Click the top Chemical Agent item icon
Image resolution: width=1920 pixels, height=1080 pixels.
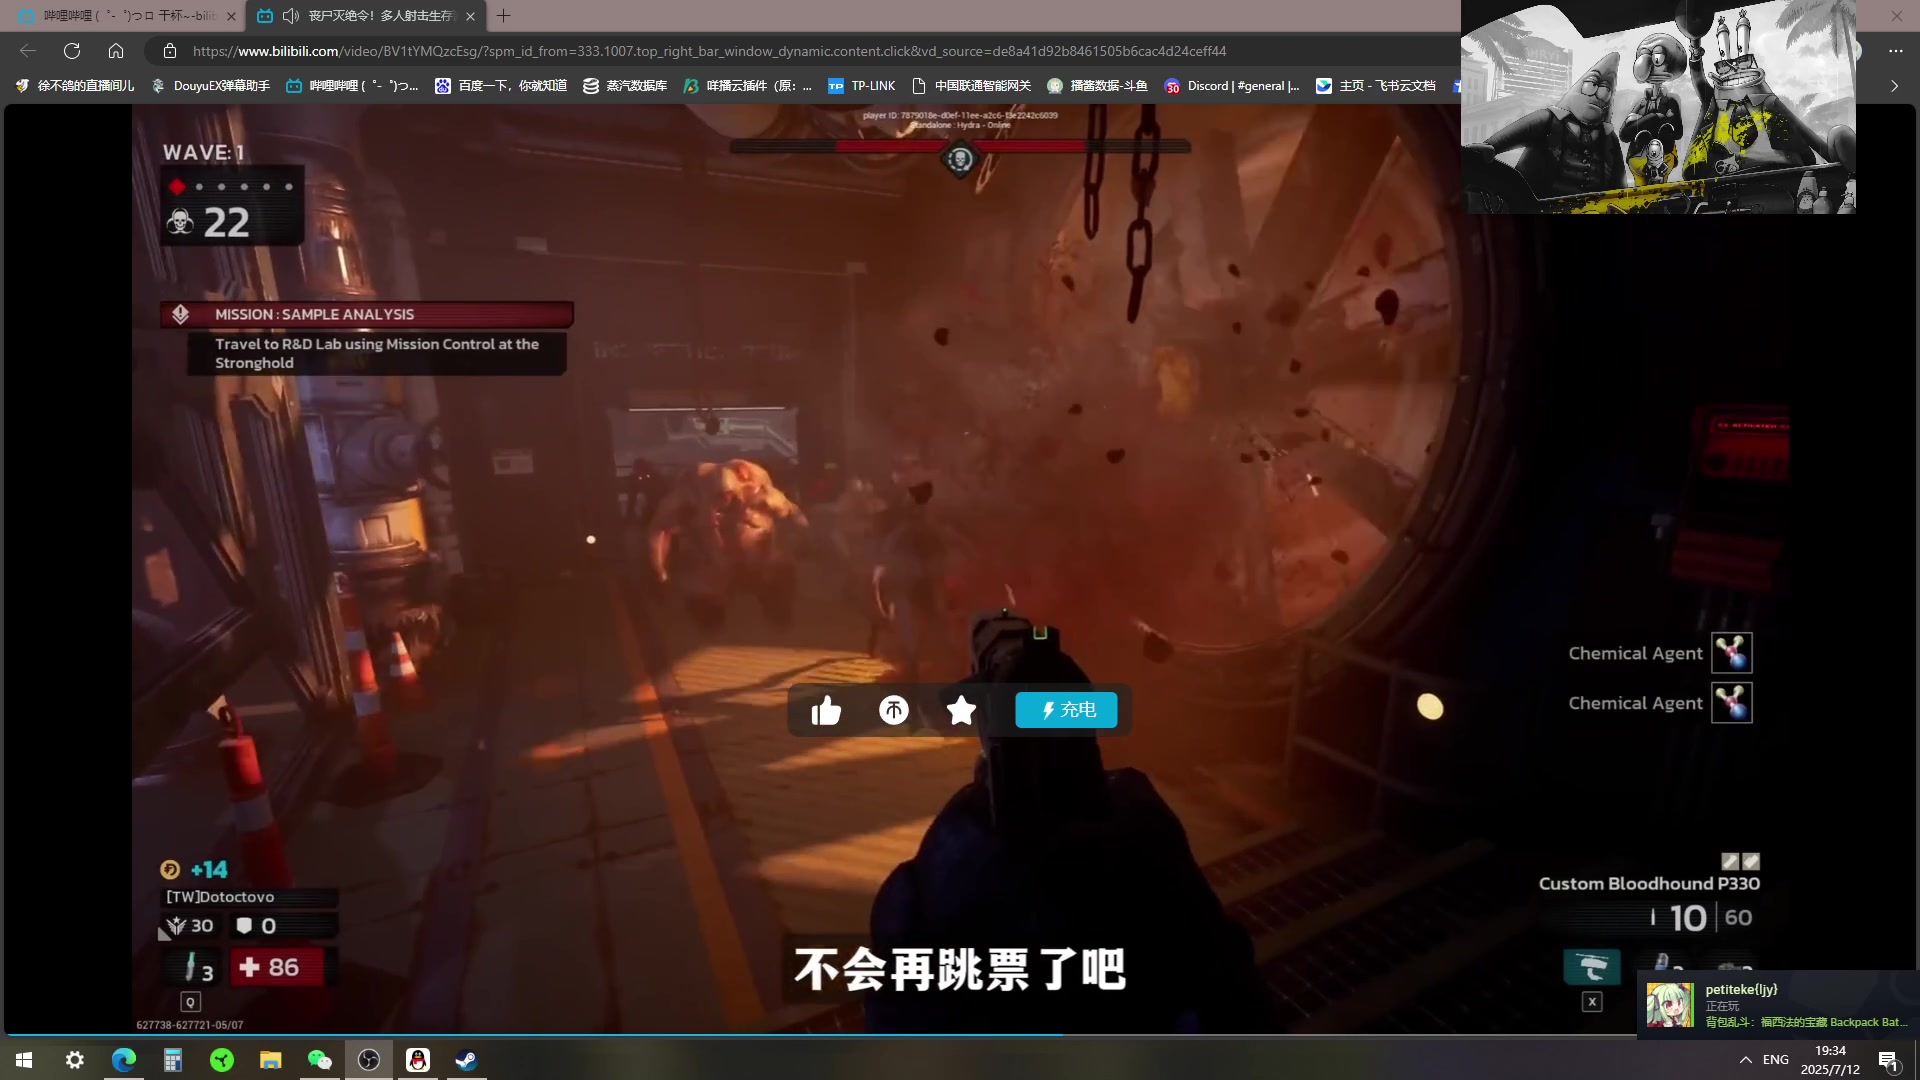(1732, 653)
